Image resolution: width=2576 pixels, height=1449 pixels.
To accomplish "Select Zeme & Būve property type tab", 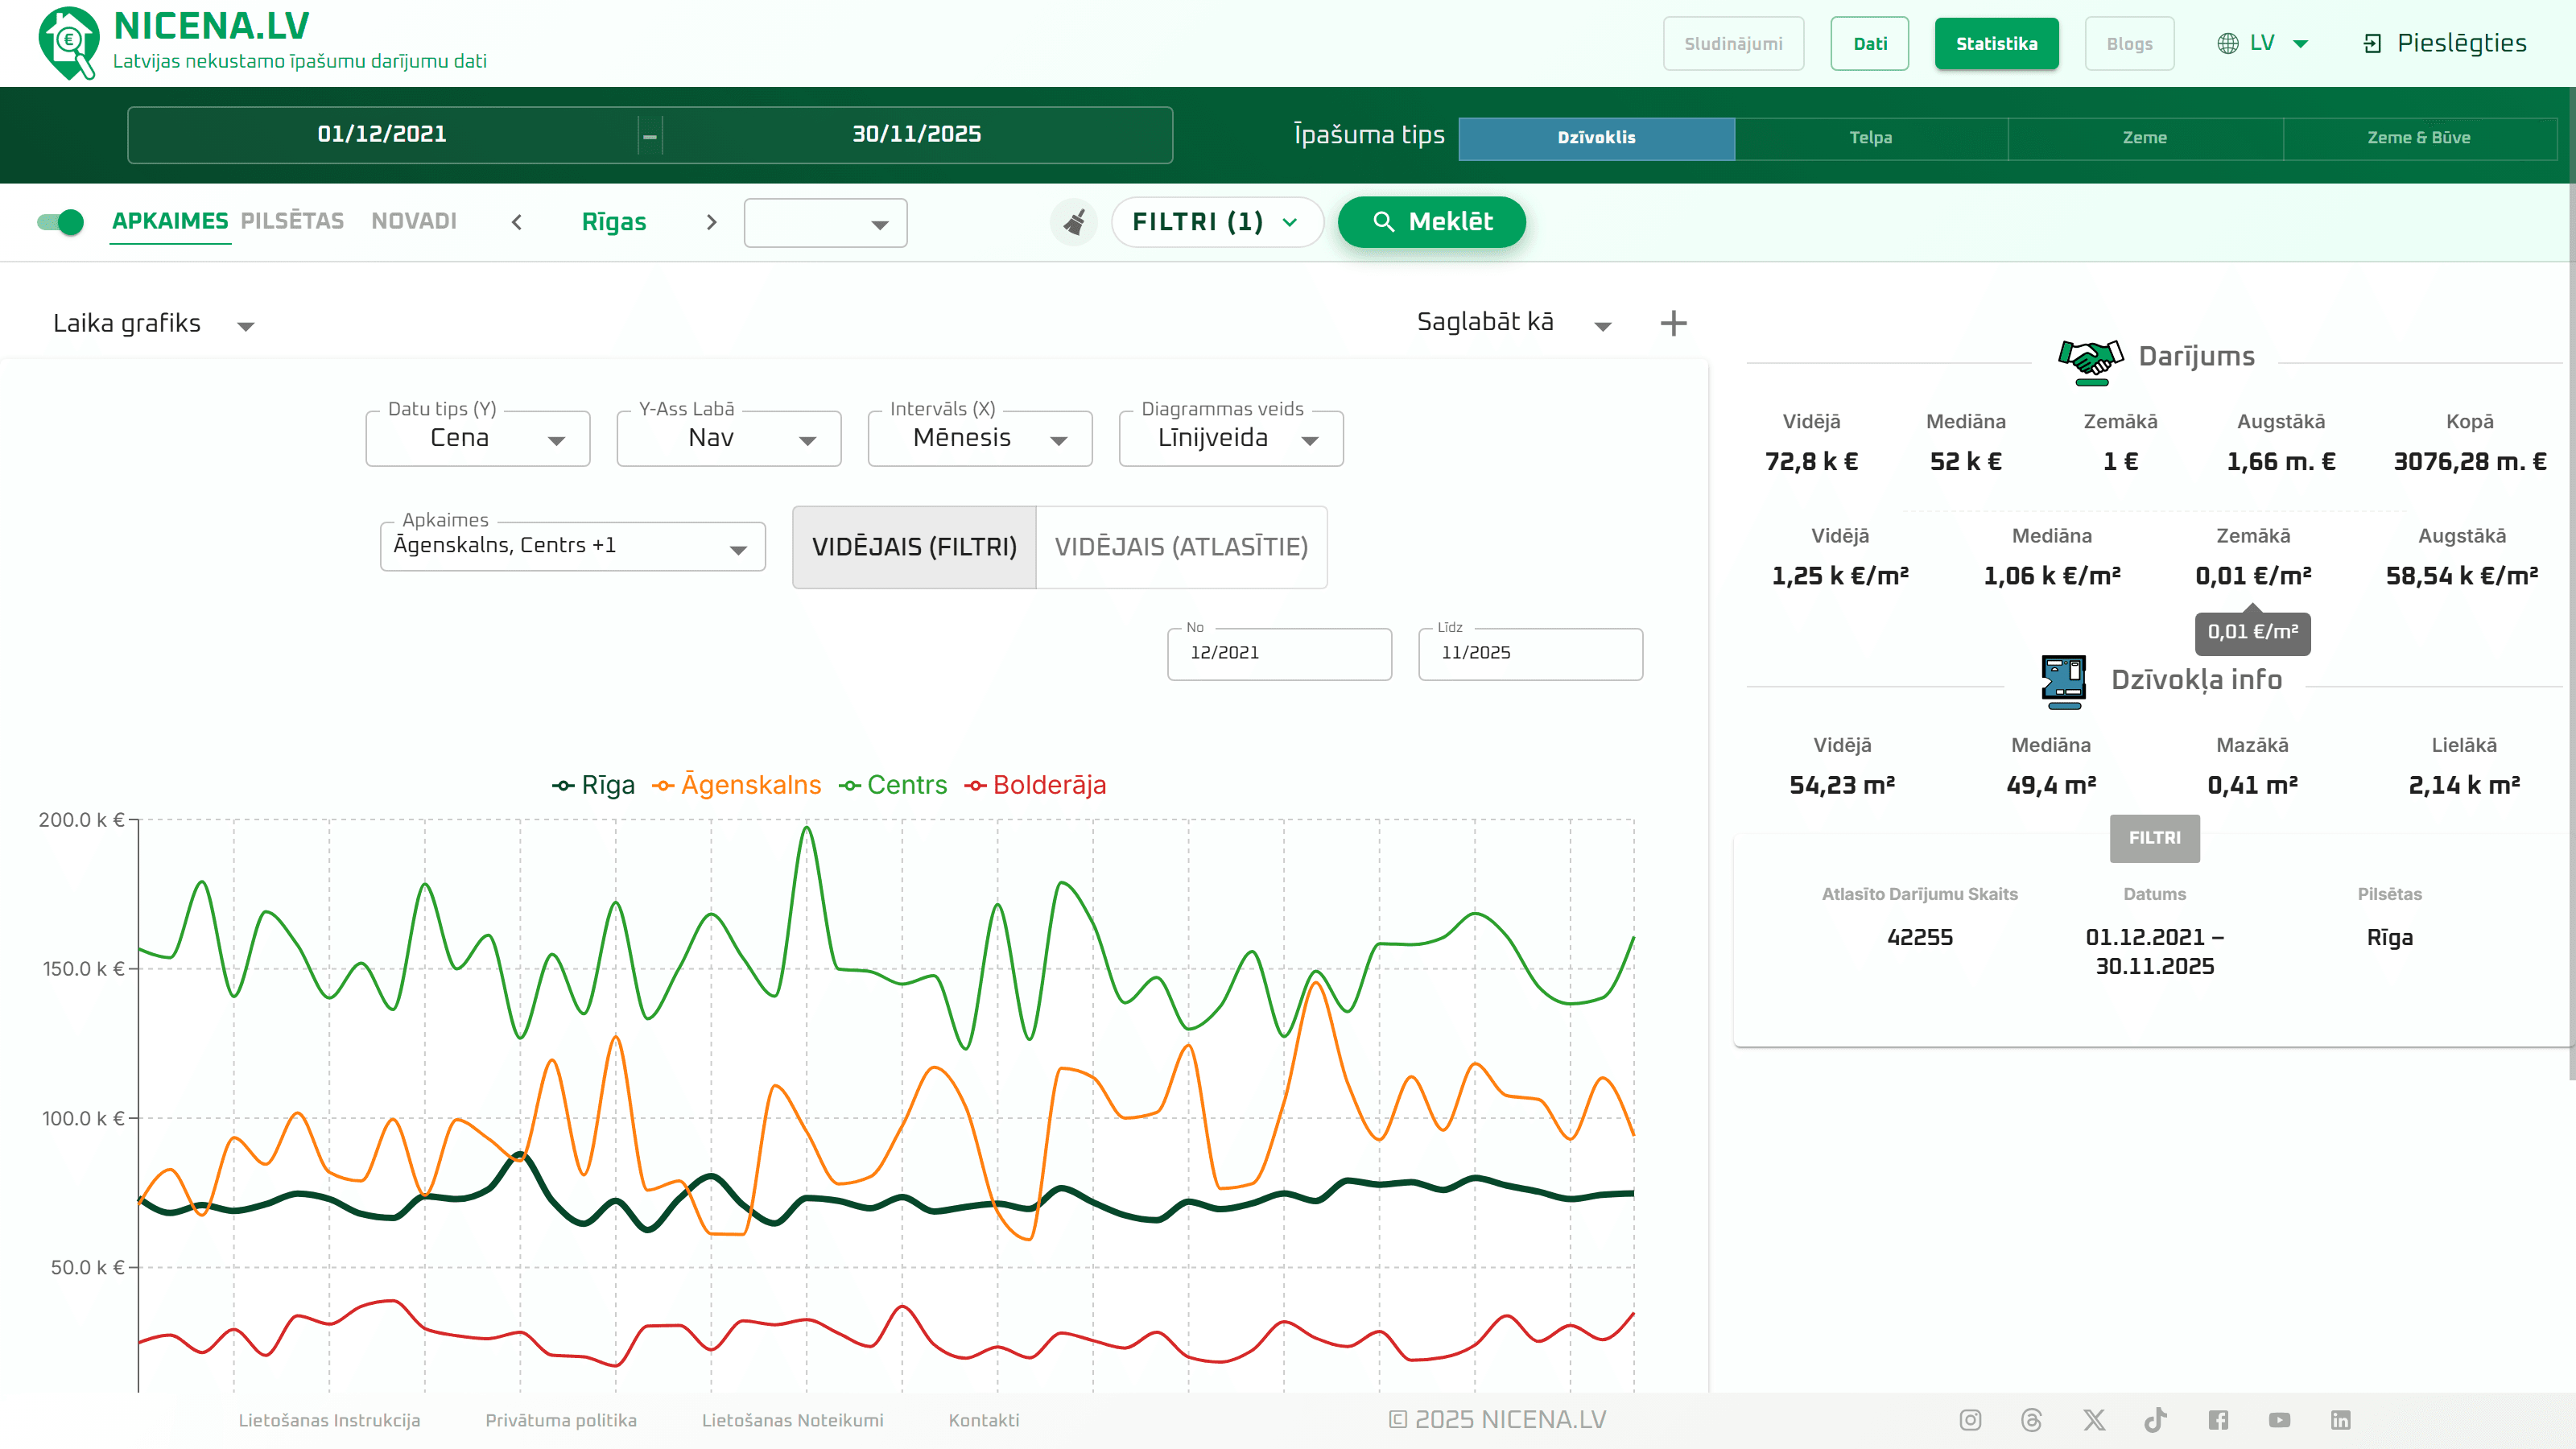I will [x=2419, y=138].
